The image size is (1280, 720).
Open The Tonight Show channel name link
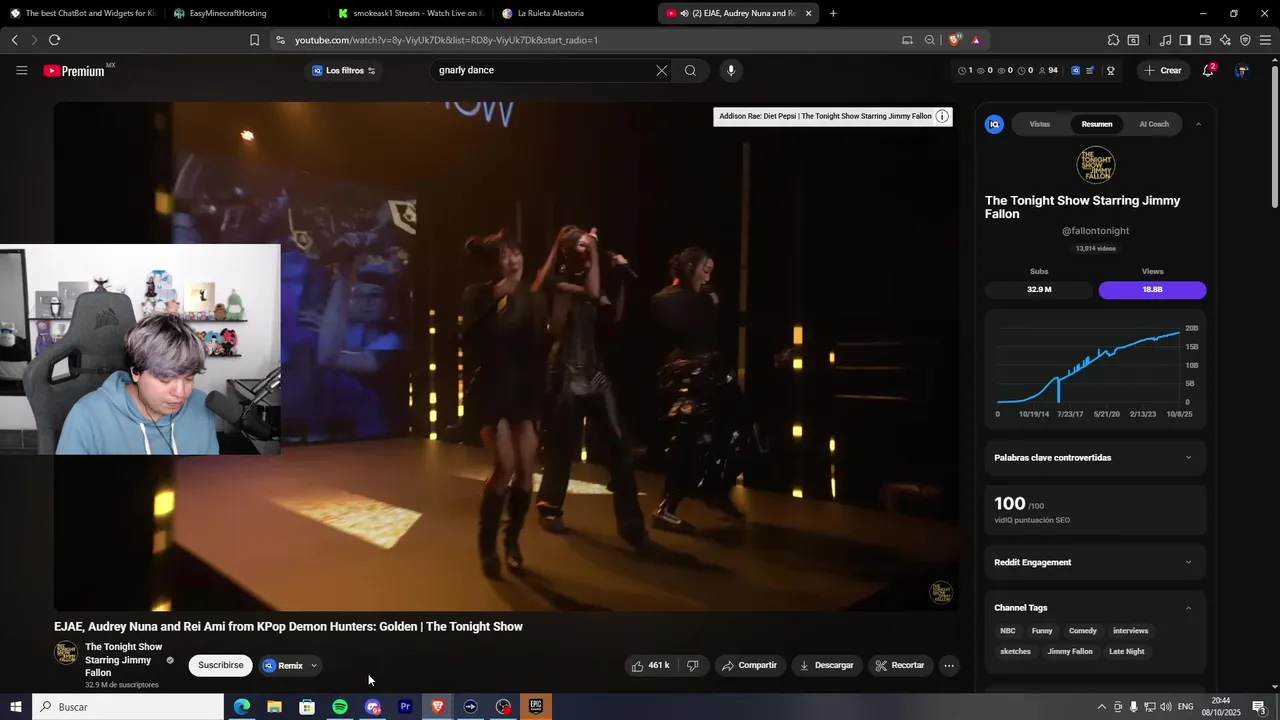(x=123, y=660)
